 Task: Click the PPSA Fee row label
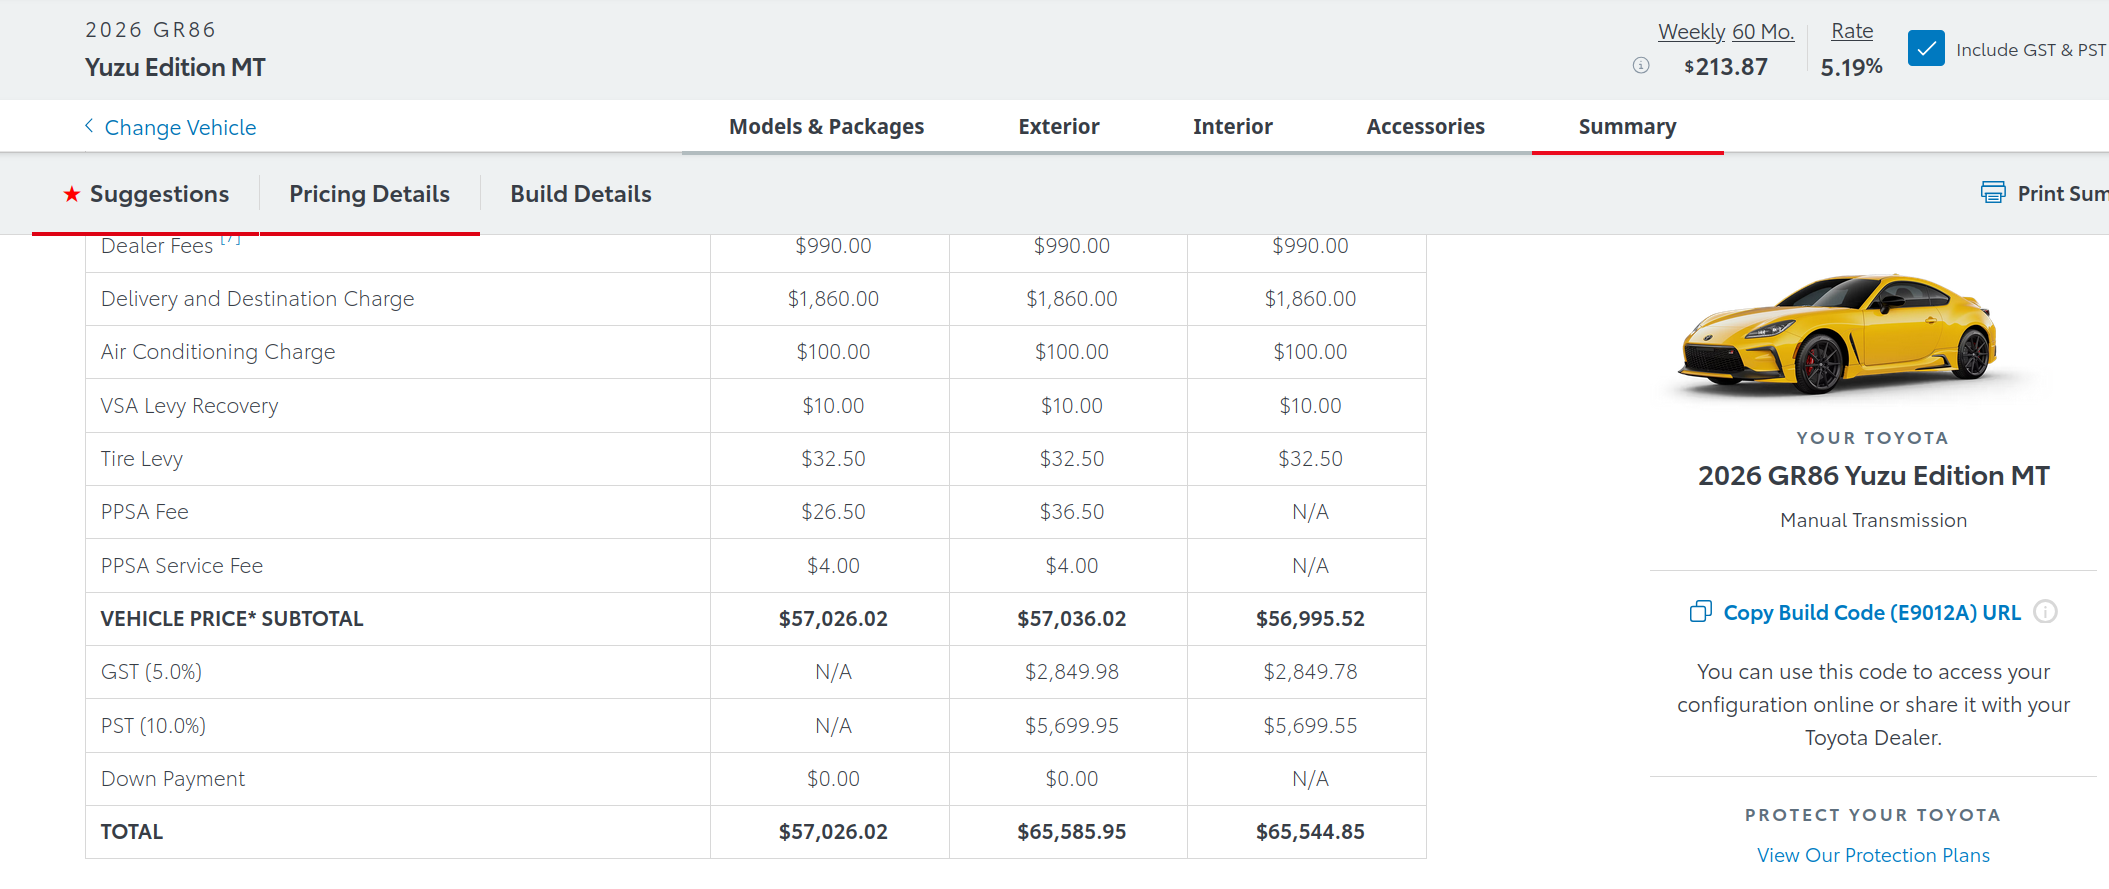pos(144,512)
